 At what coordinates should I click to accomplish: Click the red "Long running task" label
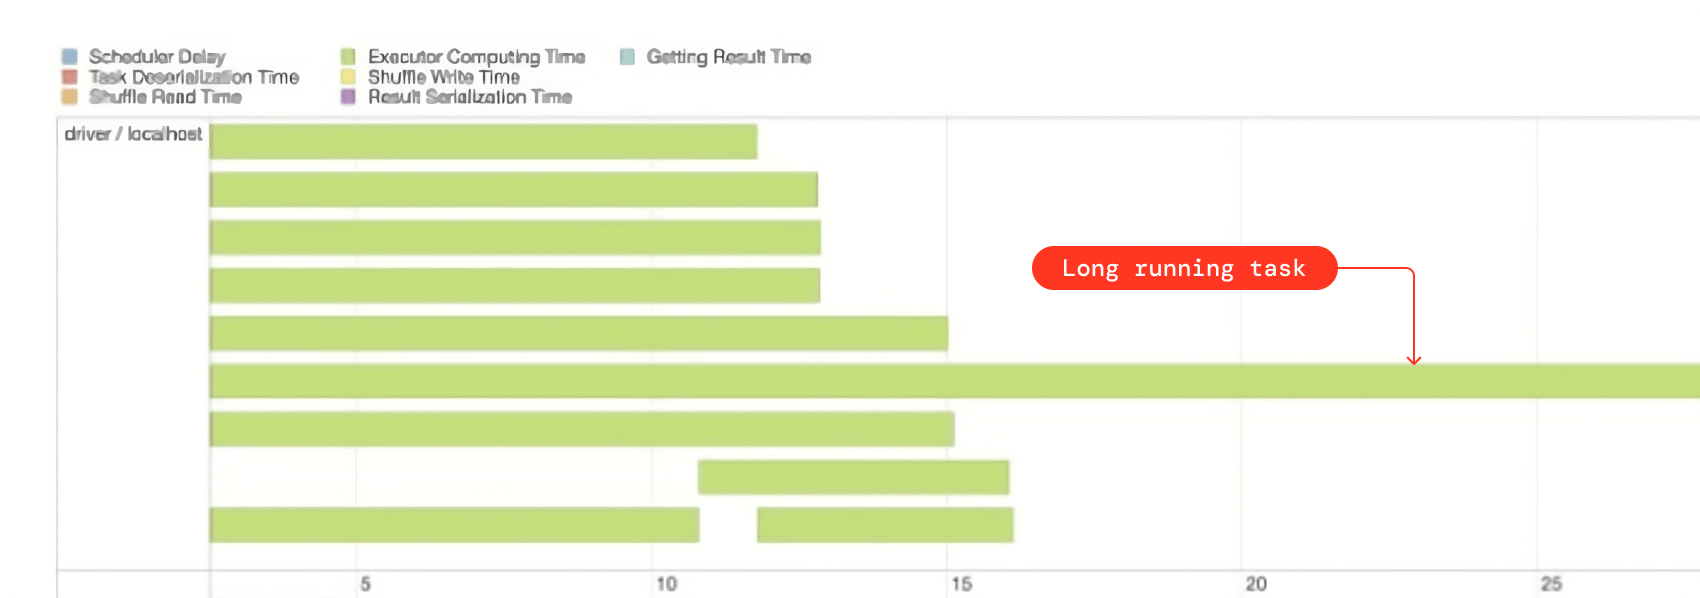point(1184,268)
